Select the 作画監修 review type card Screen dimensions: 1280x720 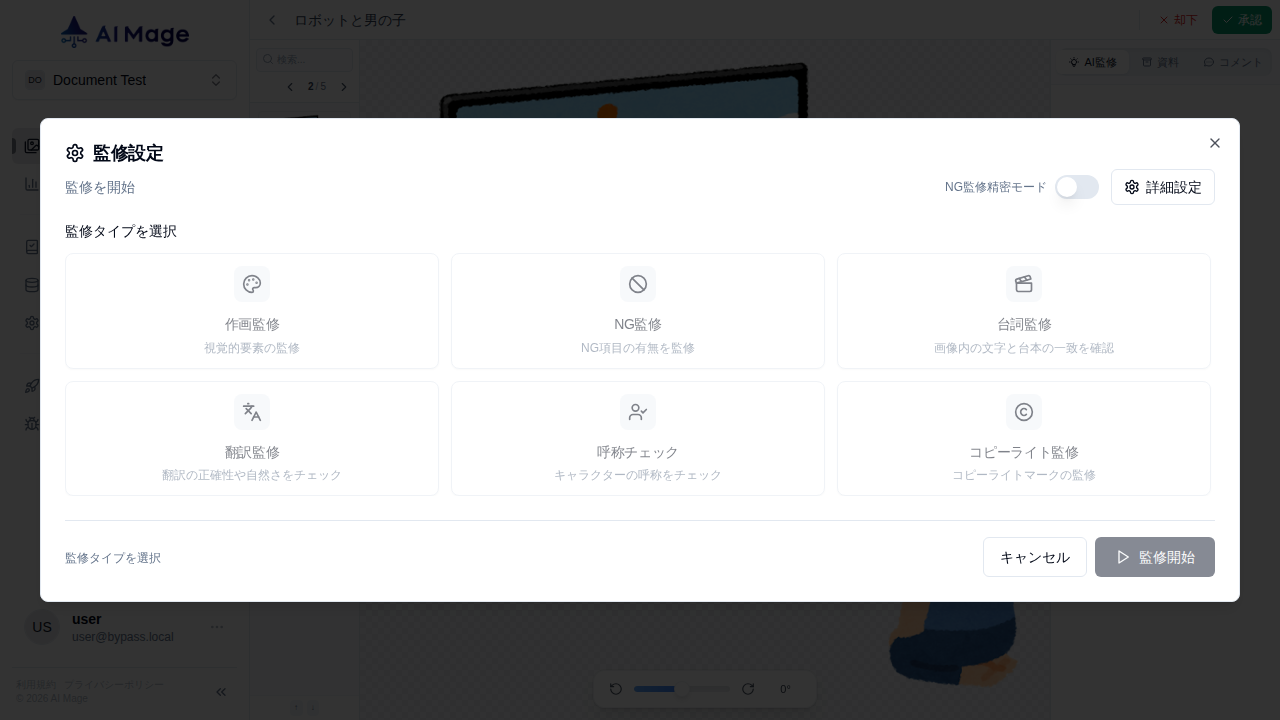tap(252, 311)
